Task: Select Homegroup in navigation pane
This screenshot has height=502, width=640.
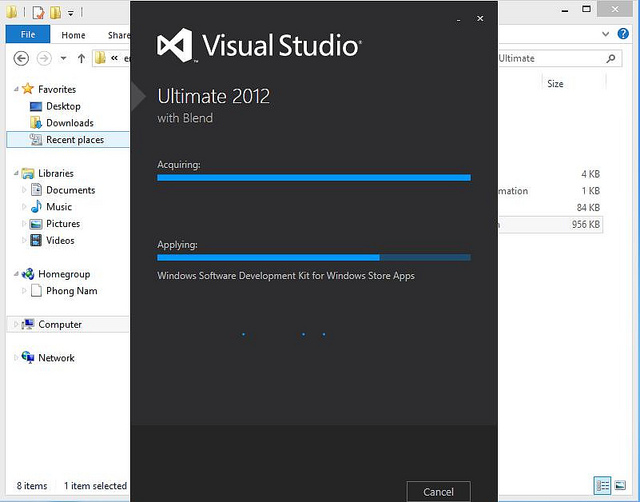Action: click(x=64, y=274)
